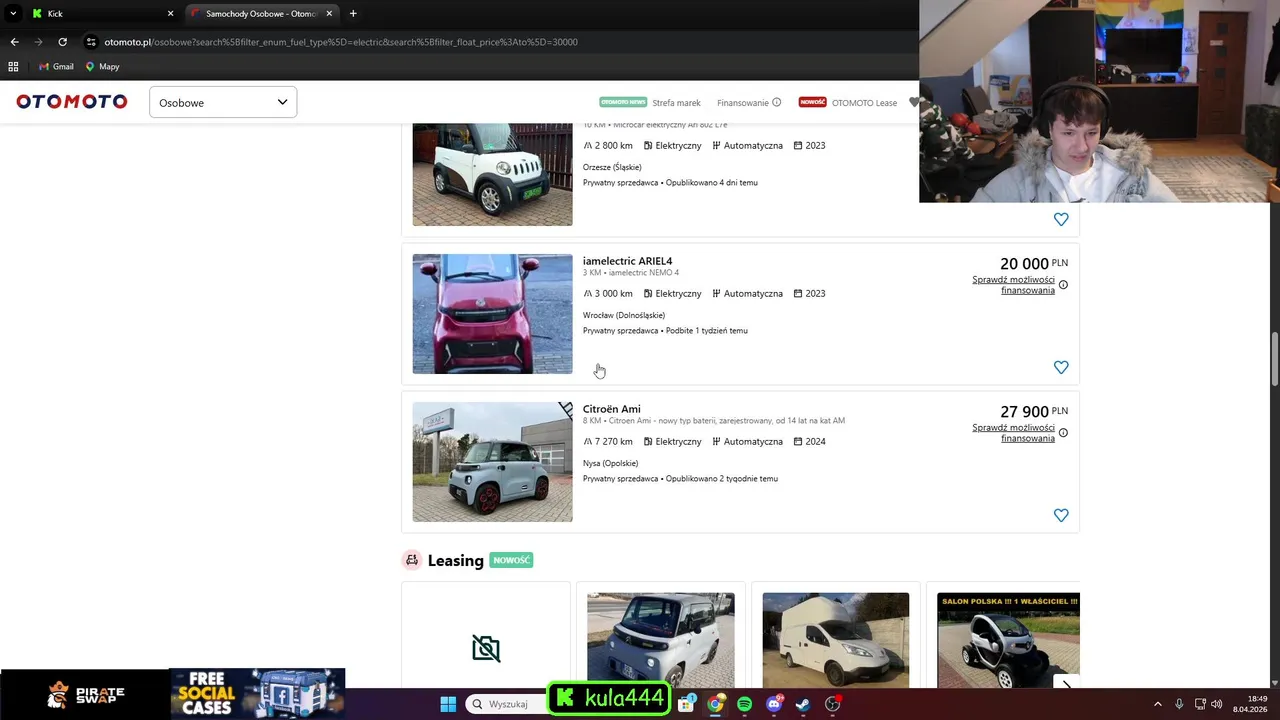Click the info icon beside ARIEL4 financing link
The width and height of the screenshot is (1280, 720).
click(x=1063, y=285)
